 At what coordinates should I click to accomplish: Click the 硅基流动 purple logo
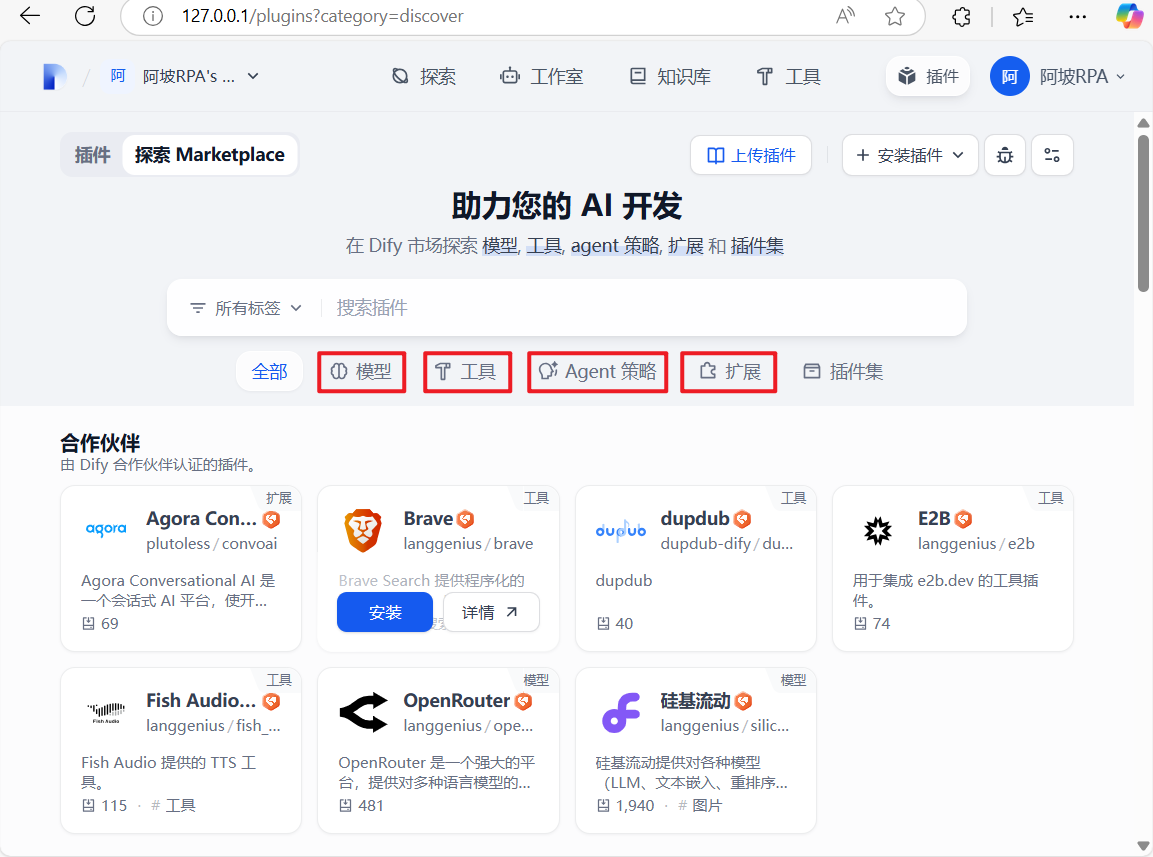click(x=621, y=713)
